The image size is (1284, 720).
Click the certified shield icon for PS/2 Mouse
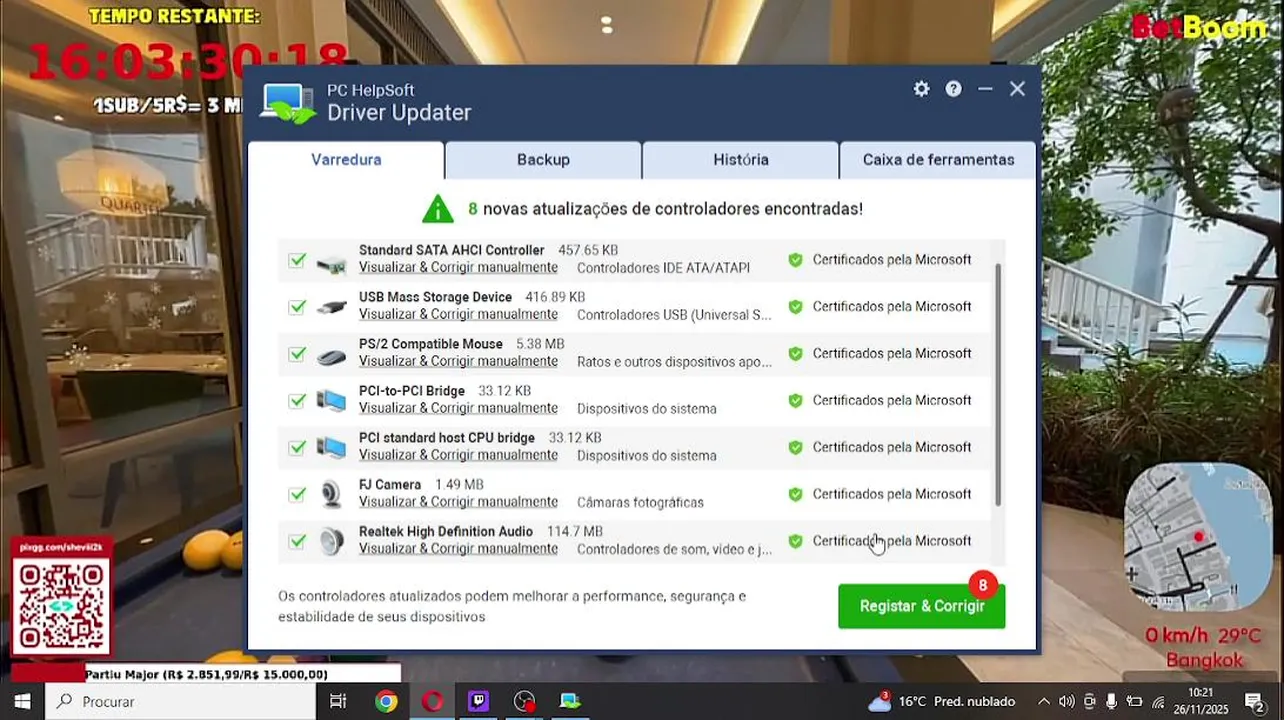[795, 354]
